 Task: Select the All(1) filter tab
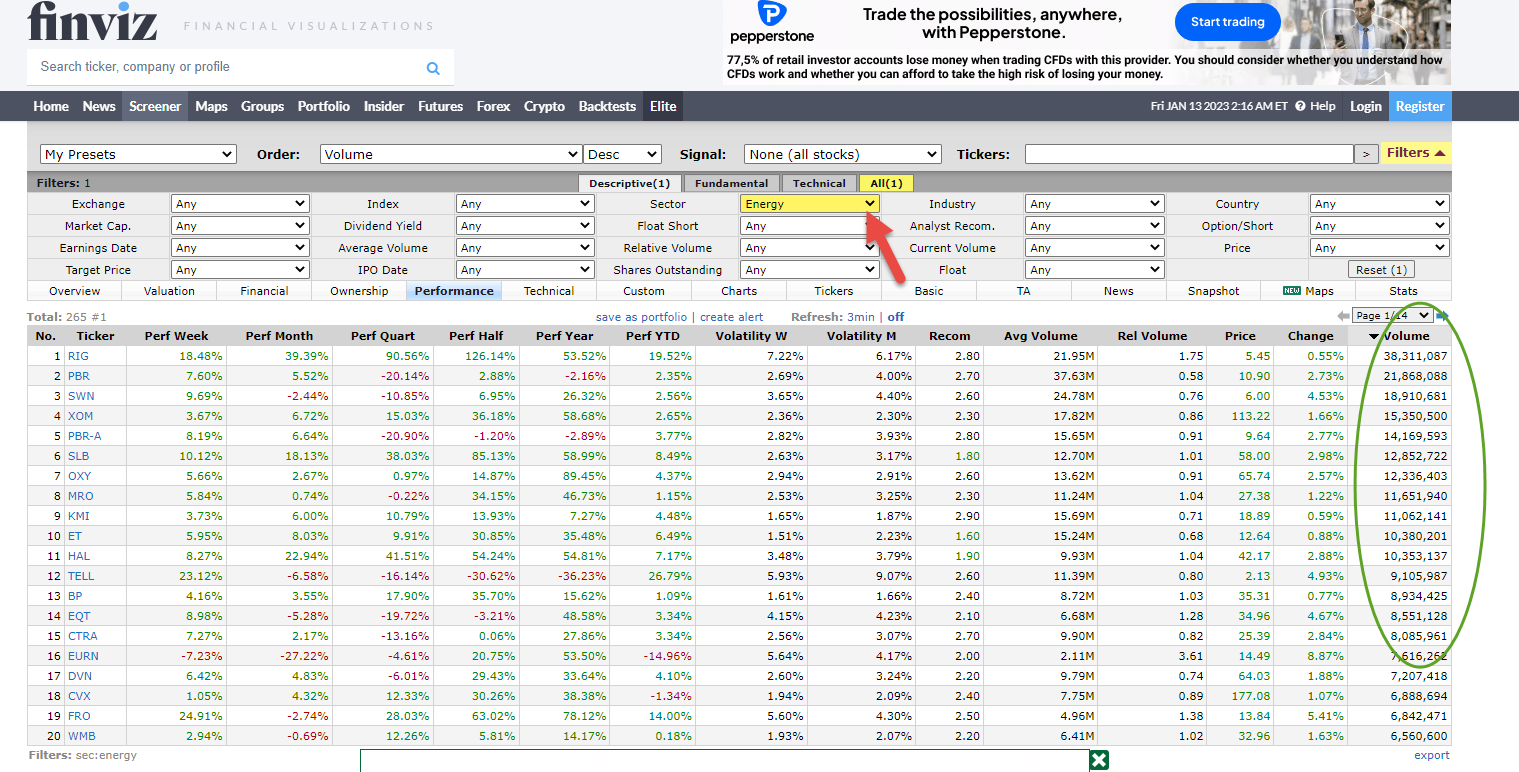click(886, 183)
